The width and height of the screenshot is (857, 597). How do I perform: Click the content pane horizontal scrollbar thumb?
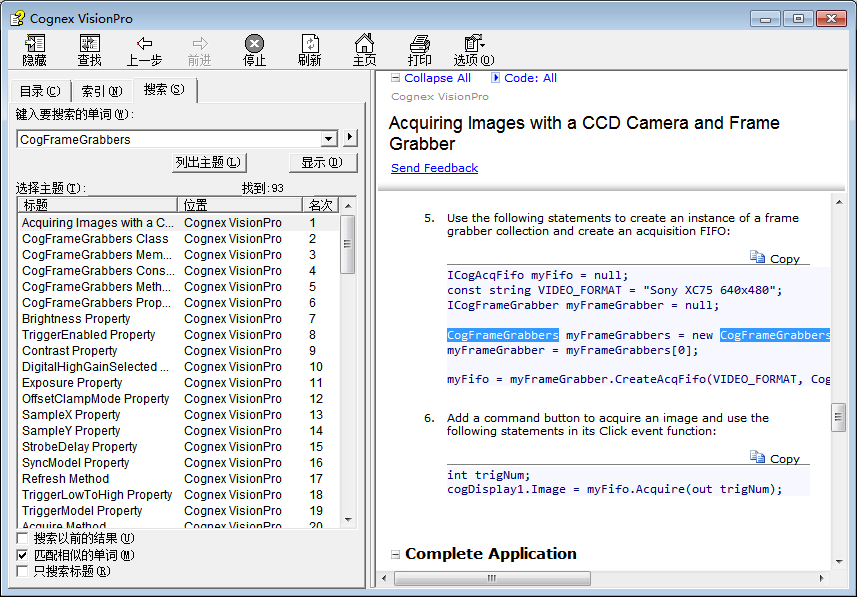pyautogui.click(x=492, y=578)
